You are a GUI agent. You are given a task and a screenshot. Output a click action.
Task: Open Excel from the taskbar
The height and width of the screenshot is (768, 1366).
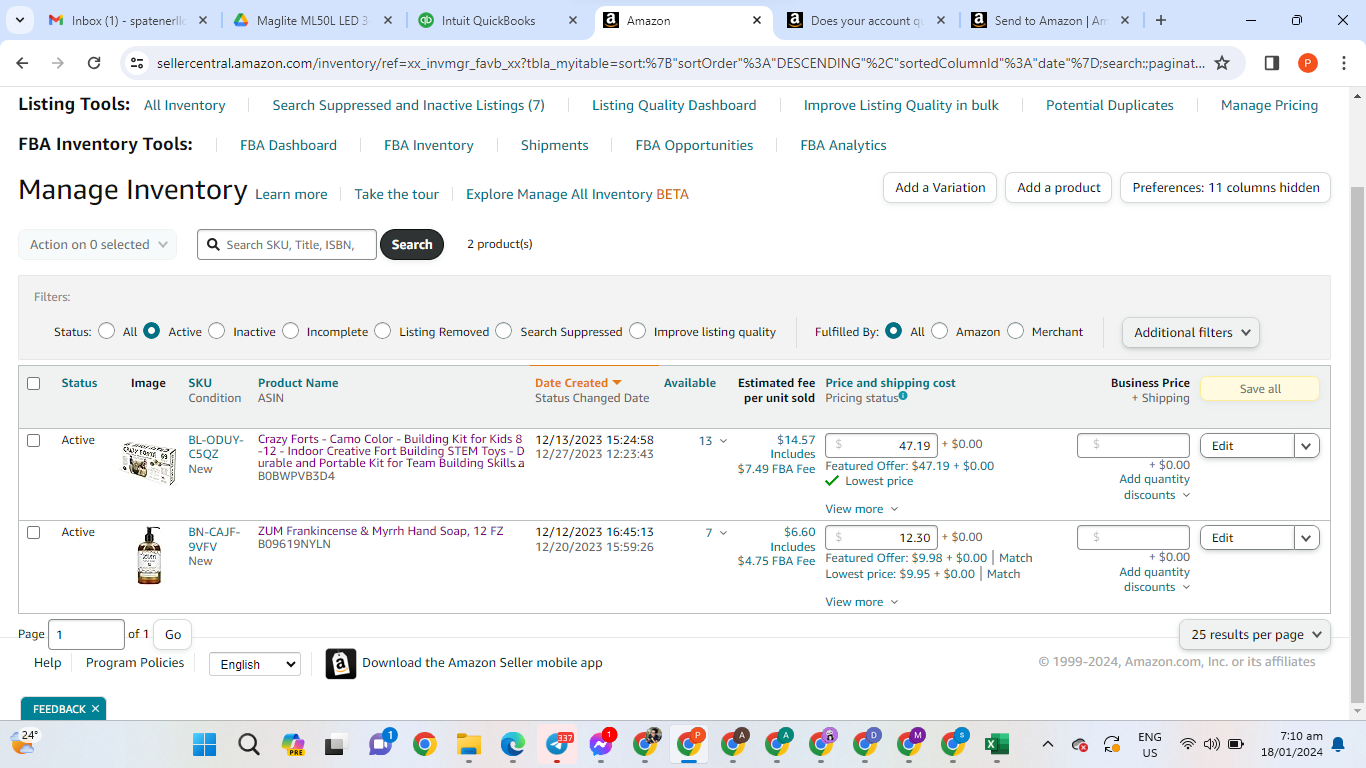(x=996, y=744)
